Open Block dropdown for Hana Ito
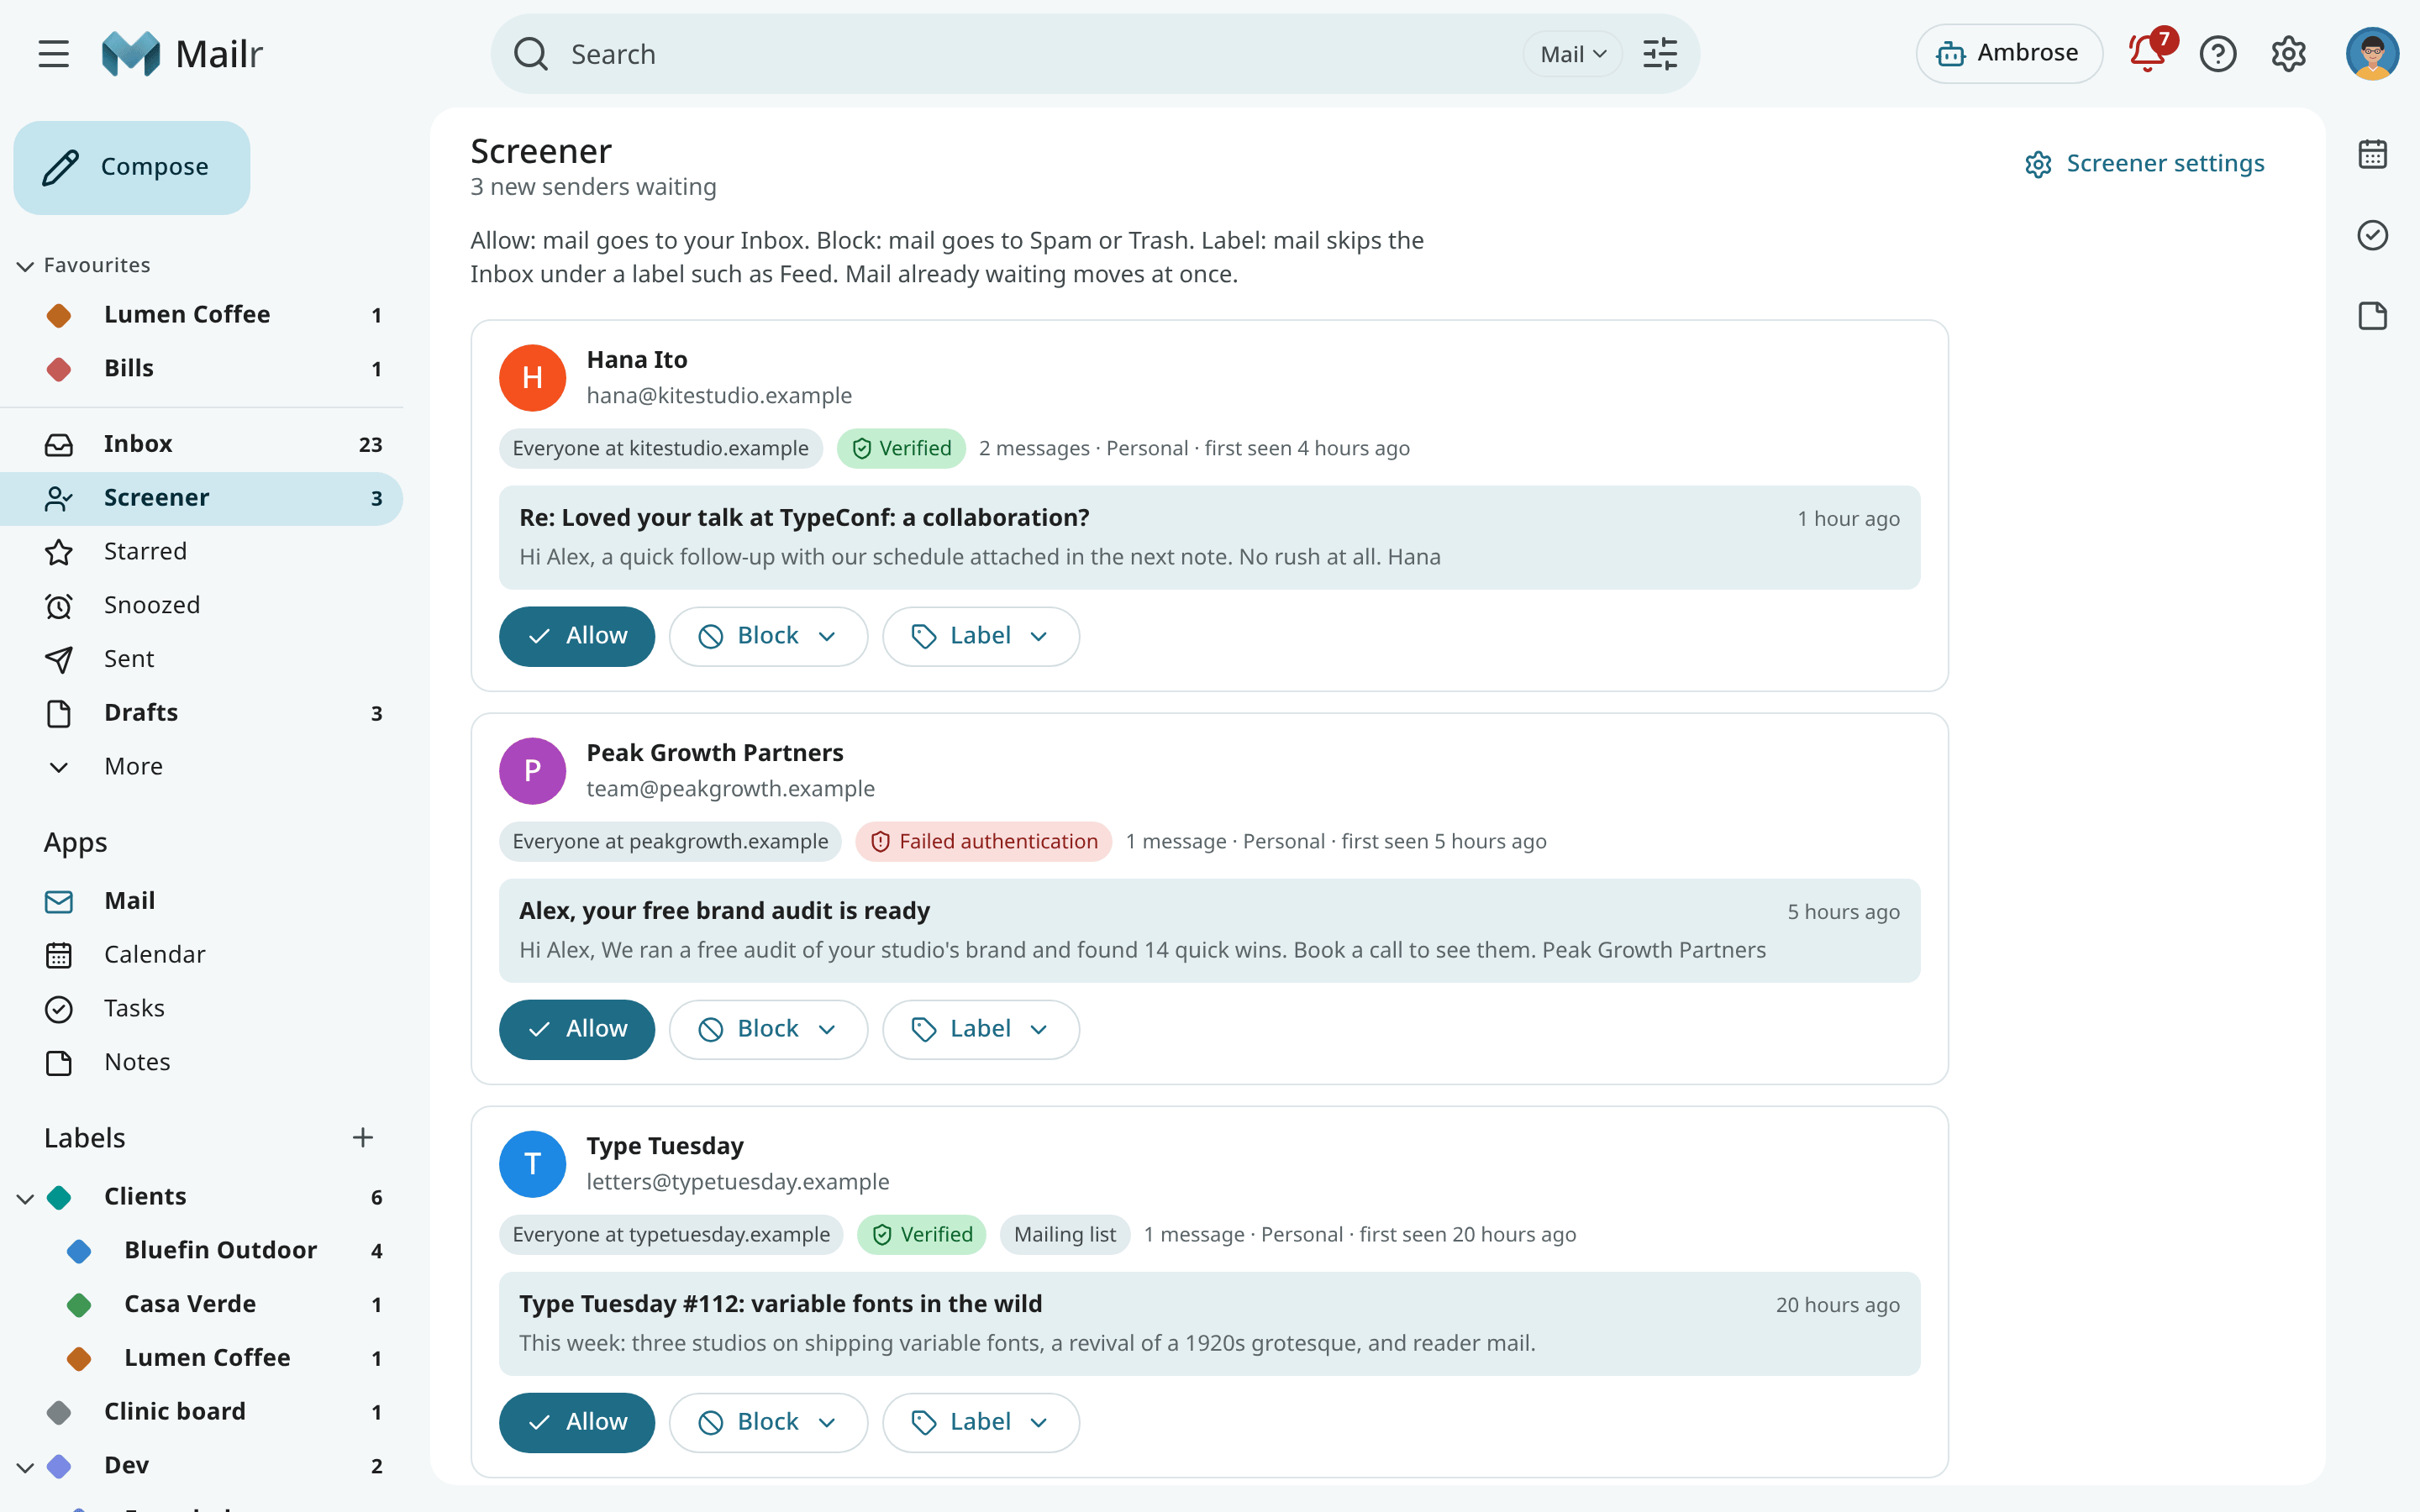This screenshot has height=1512, width=2420. (x=767, y=636)
